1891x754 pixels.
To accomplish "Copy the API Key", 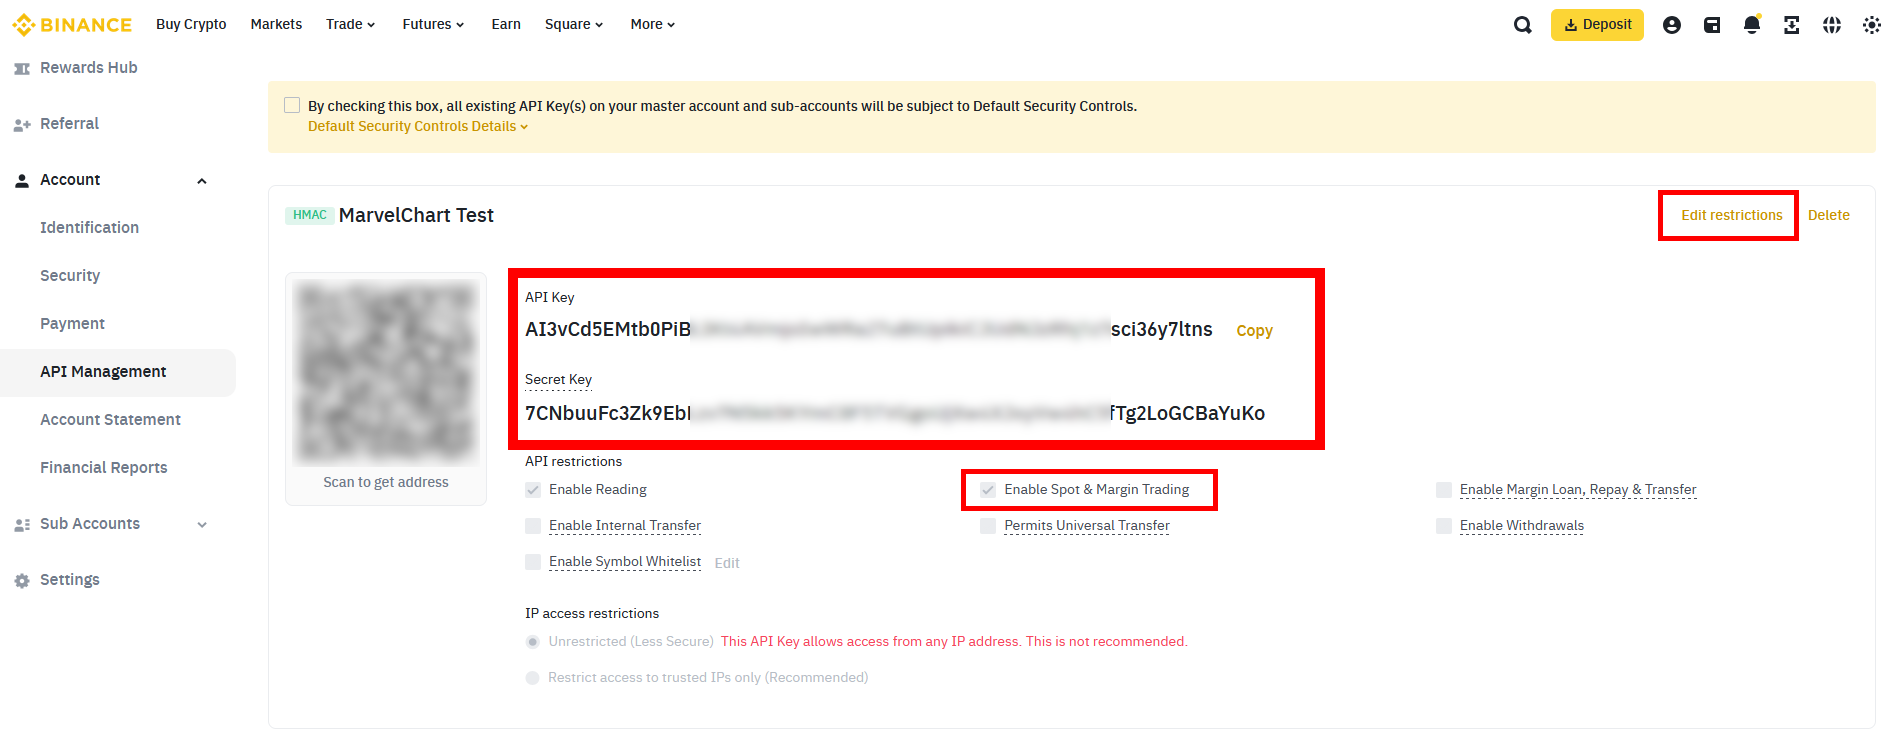I will 1254,331.
